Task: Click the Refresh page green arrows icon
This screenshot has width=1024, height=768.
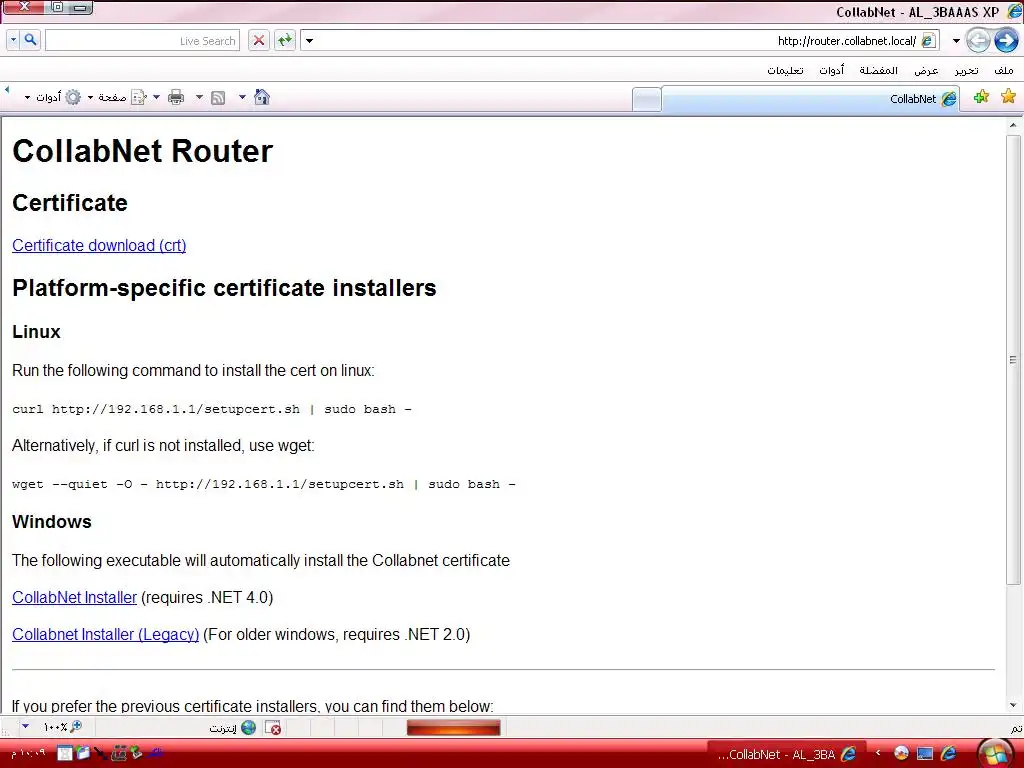Action: (x=285, y=40)
